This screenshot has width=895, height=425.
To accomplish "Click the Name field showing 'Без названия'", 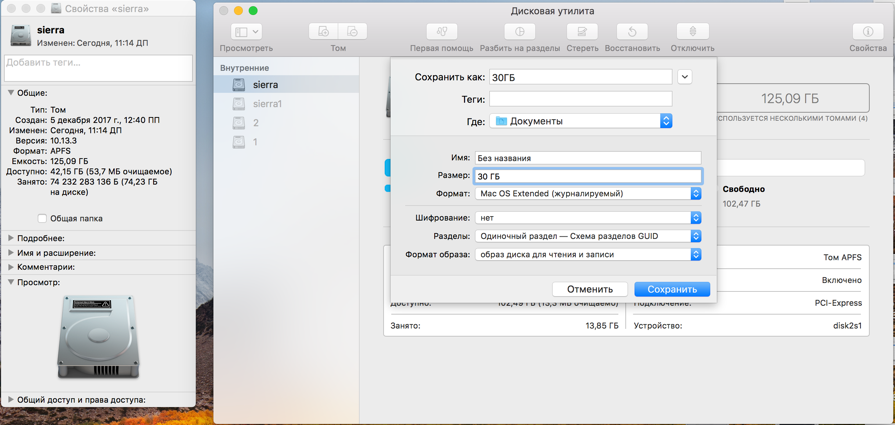I will 588,158.
